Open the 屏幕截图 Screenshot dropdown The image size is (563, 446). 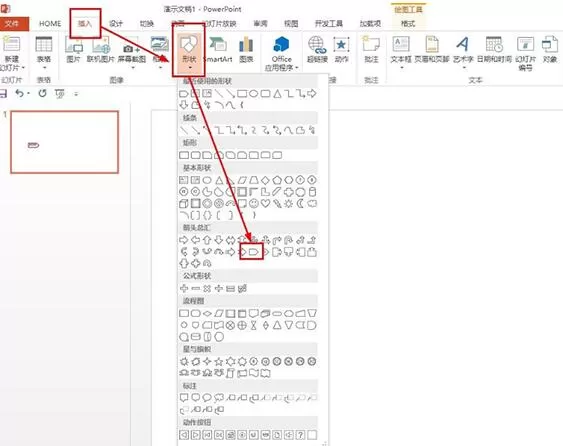pos(132,54)
